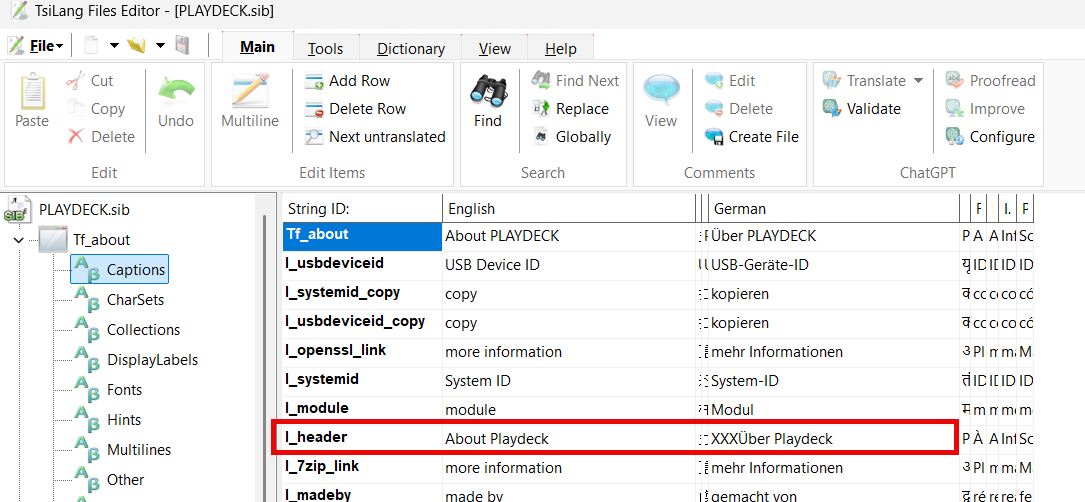Collapse the Tf_about tree node
1085x502 pixels.
click(19, 240)
